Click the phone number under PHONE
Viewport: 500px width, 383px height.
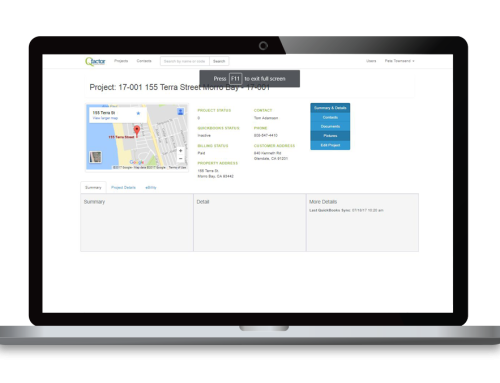tap(266, 135)
